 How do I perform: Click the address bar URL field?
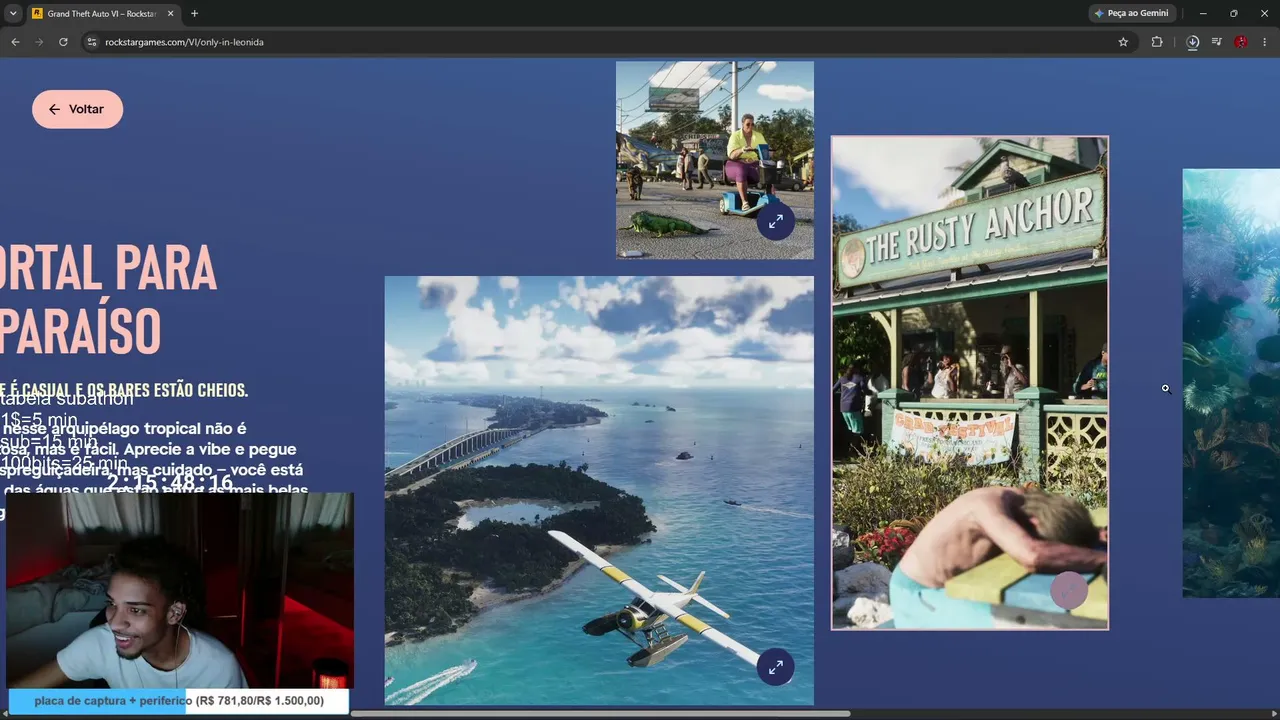pyautogui.click(x=595, y=42)
